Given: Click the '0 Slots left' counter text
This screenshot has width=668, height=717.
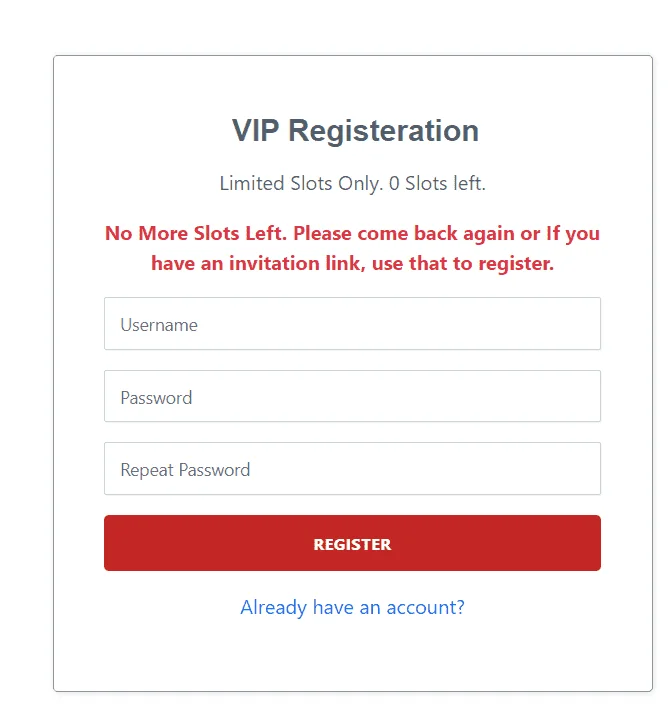Looking at the screenshot, I should tap(437, 183).
